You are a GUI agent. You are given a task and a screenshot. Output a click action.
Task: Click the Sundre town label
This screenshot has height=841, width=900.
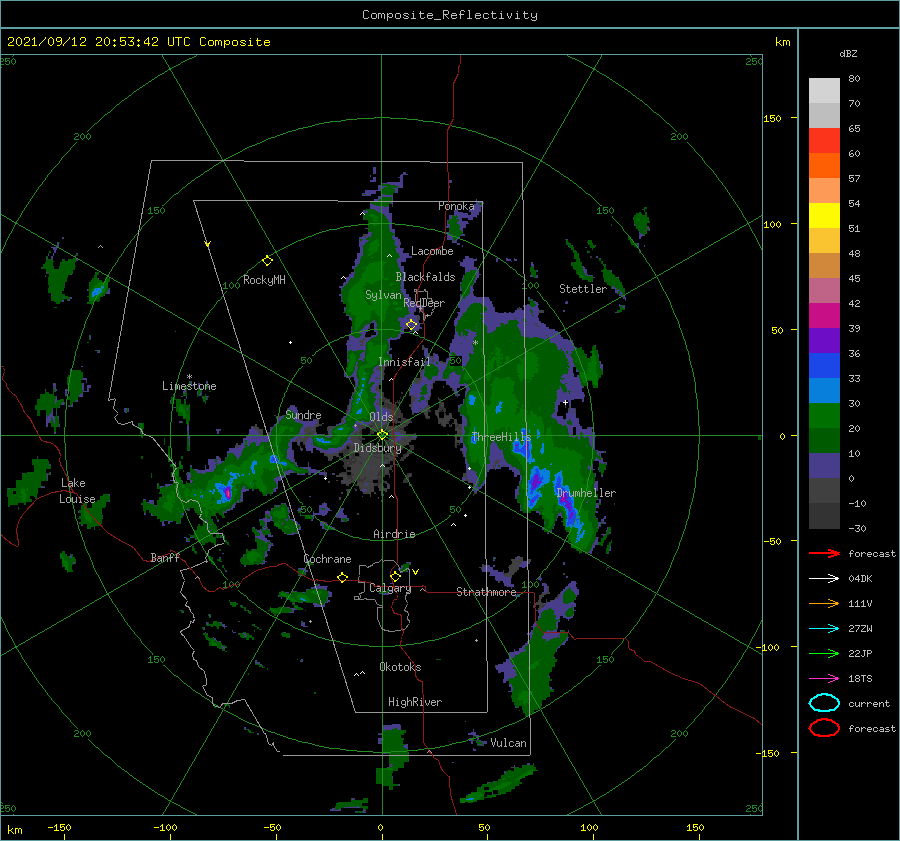click(303, 414)
